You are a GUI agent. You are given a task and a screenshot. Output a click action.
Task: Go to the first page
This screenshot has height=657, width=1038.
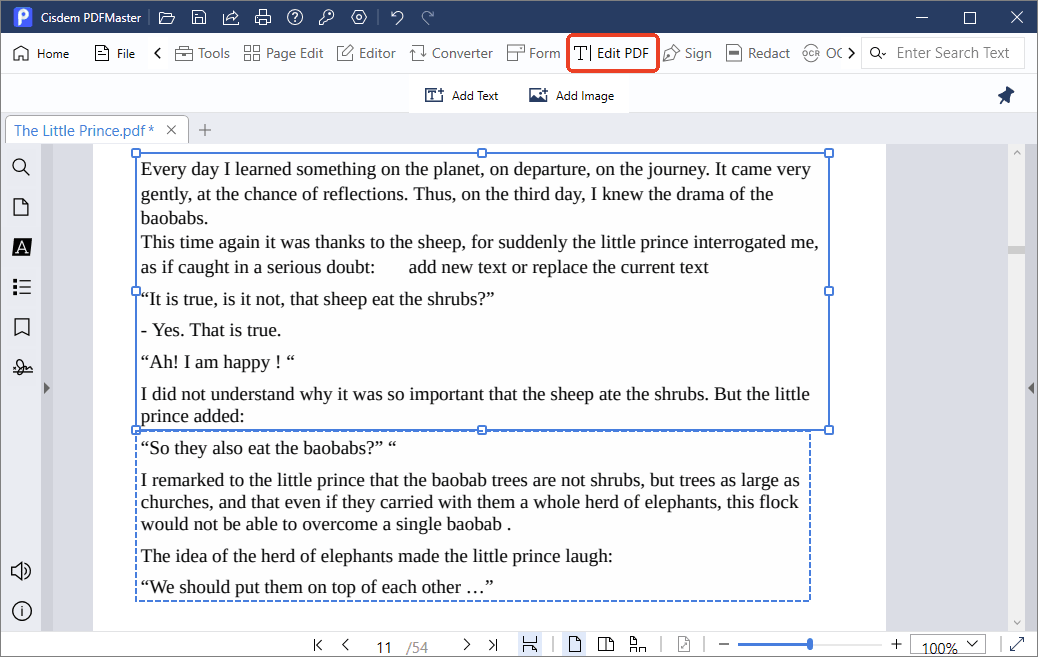click(x=318, y=644)
